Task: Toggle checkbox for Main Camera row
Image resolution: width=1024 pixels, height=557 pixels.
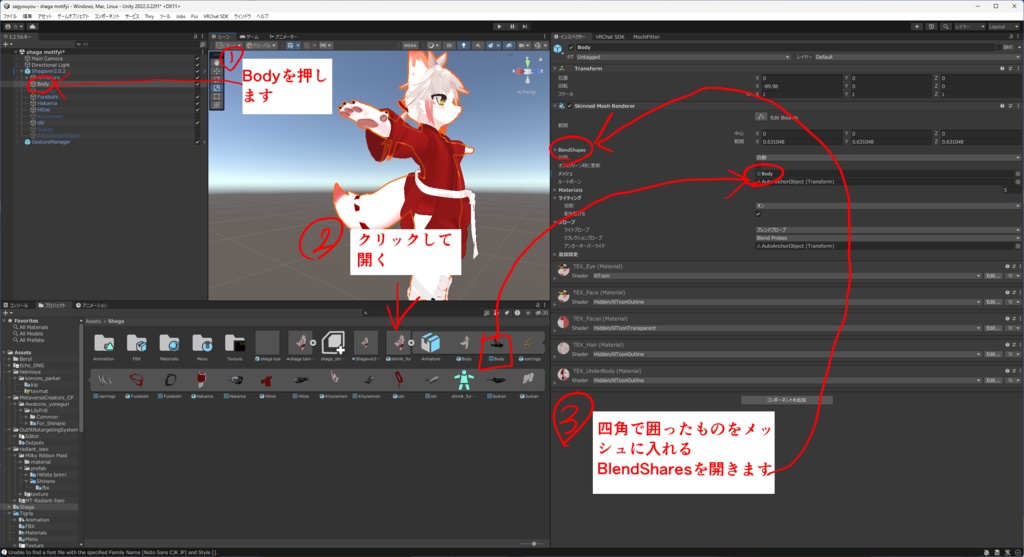Action: [x=197, y=59]
